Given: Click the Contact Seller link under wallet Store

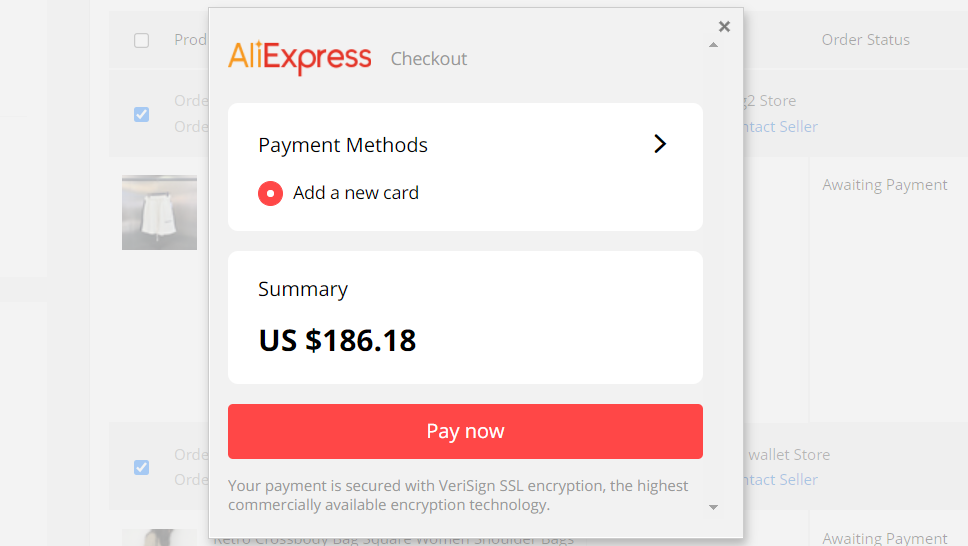Looking at the screenshot, I should [x=780, y=480].
